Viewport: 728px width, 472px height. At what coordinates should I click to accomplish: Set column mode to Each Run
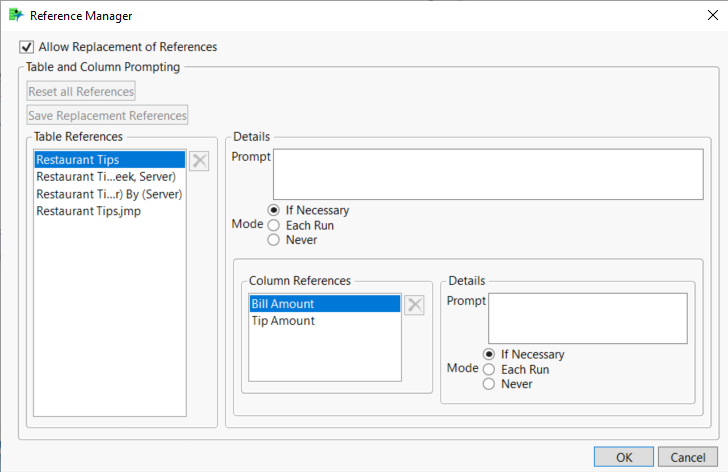(489, 369)
